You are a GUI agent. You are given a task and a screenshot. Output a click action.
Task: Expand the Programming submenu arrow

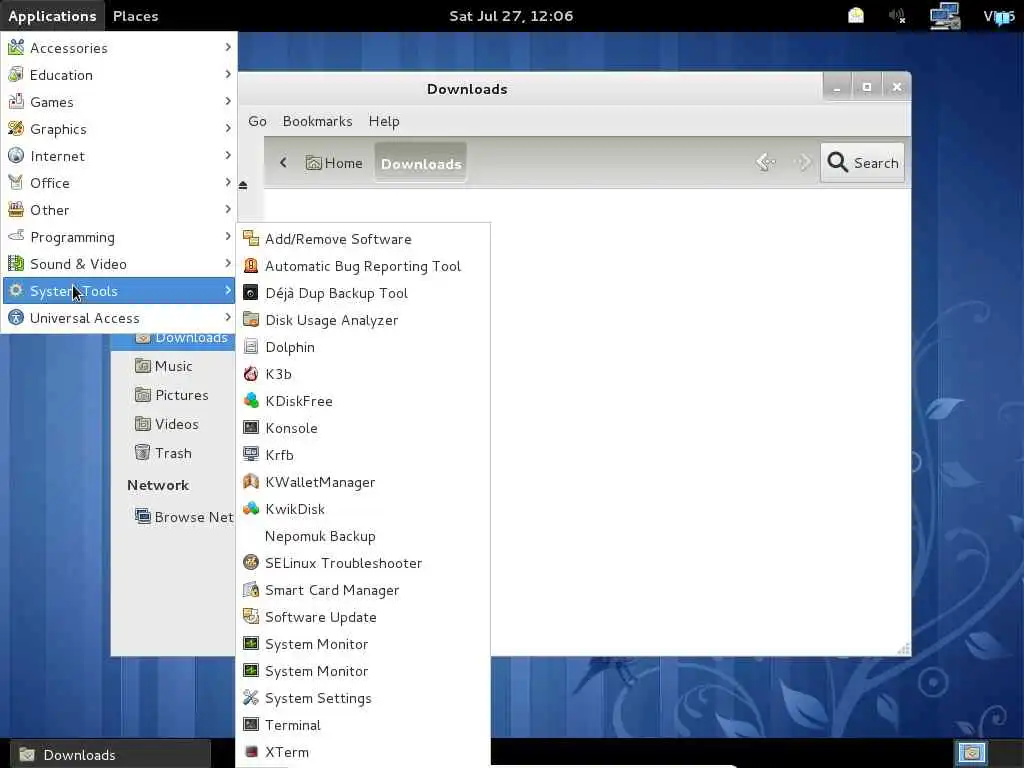227,236
